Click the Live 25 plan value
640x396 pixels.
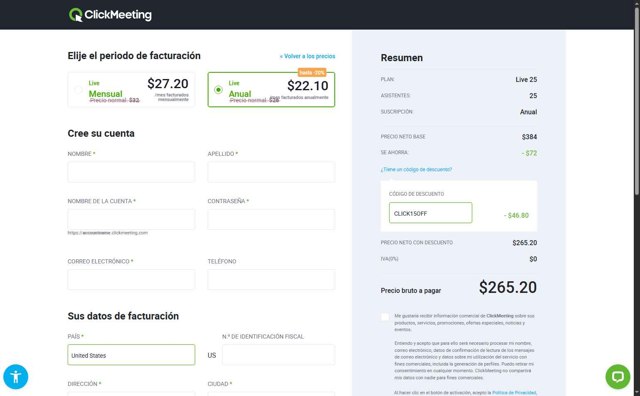[526, 80]
